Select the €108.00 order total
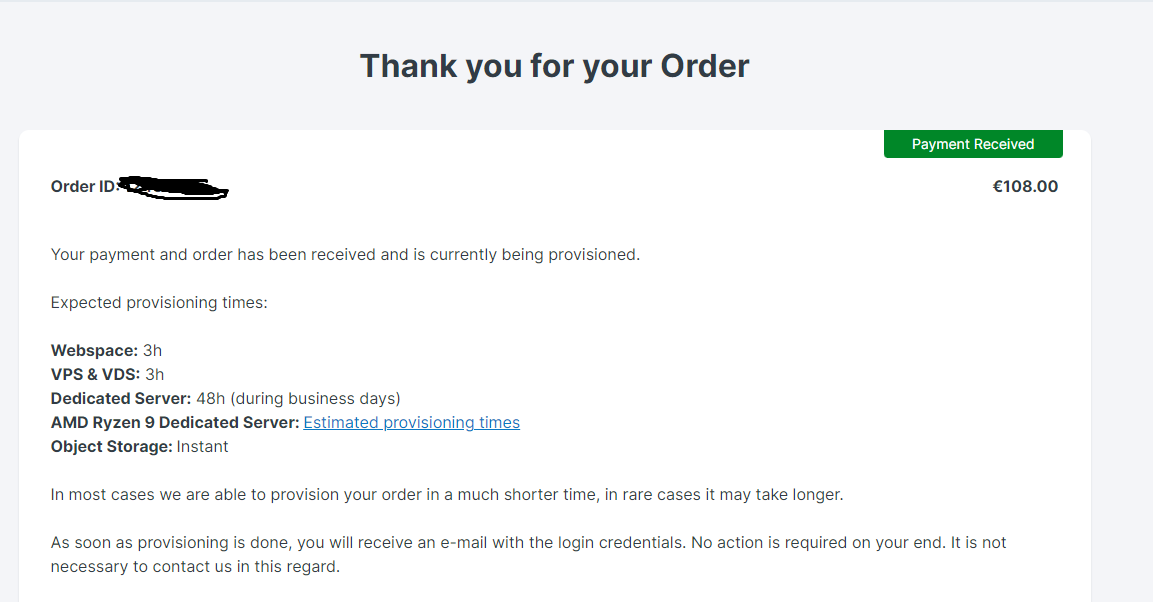This screenshot has height=602, width=1153. pyautogui.click(x=1025, y=187)
